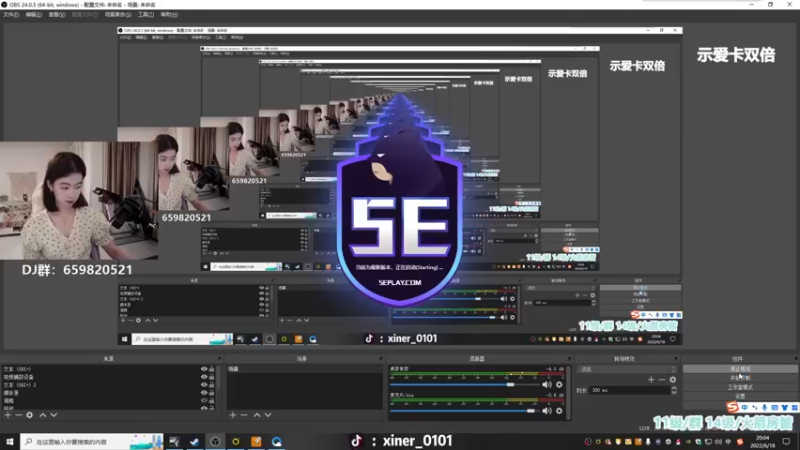Viewport: 800px width, 450px height.
Task: Open 设置 from Controls panel
Action: pos(740,396)
